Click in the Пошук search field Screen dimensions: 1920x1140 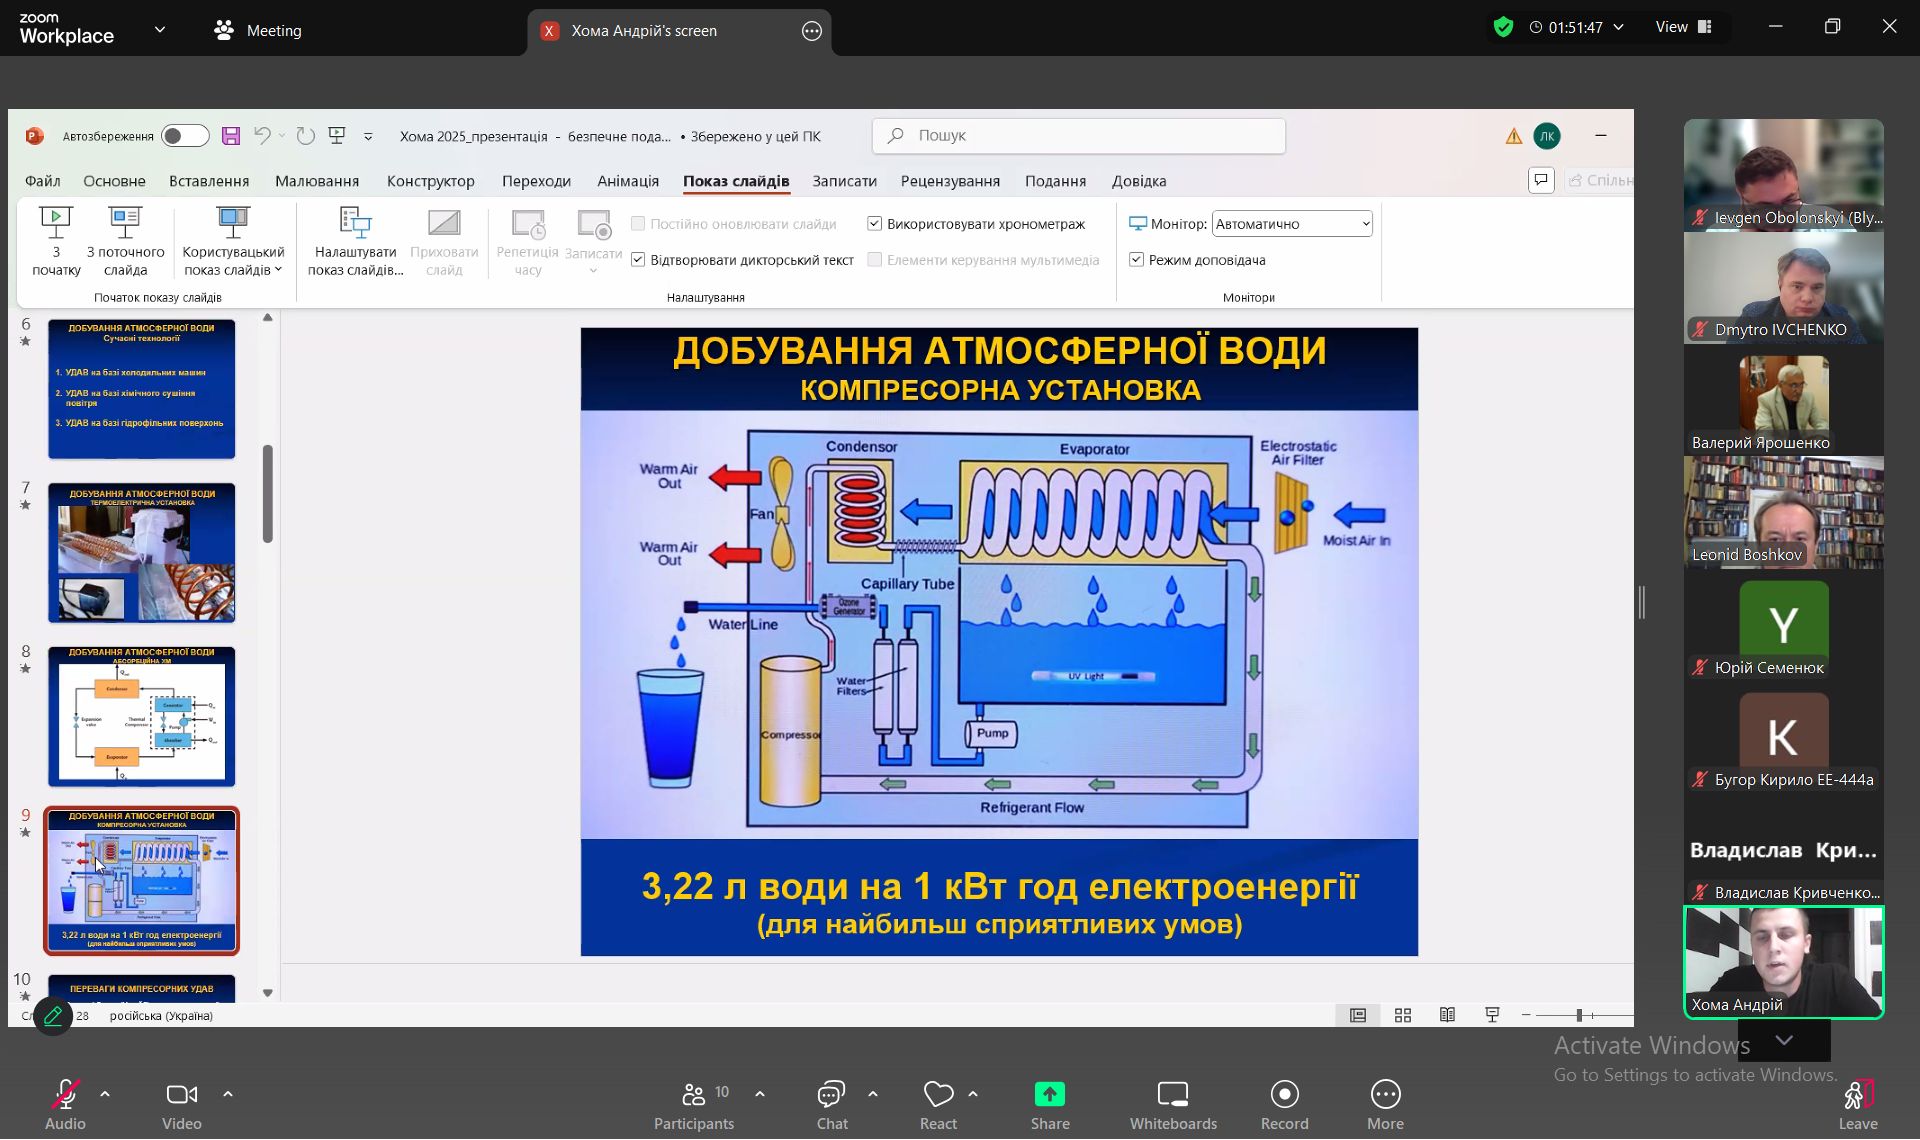1078,136
